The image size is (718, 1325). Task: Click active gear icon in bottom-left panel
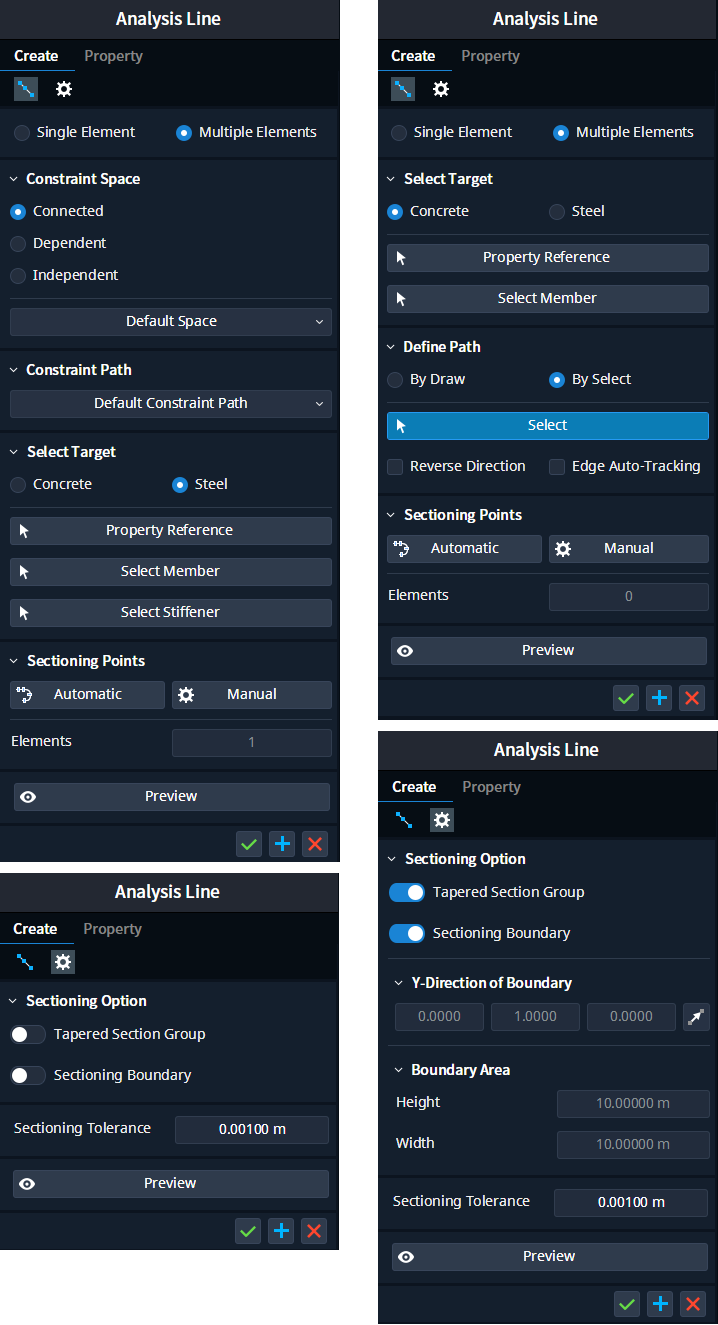pyautogui.click(x=63, y=962)
